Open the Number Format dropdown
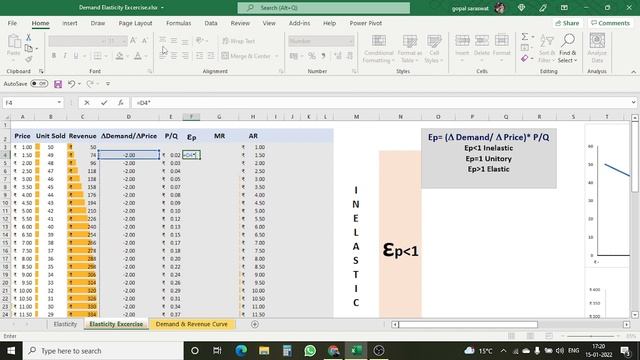The width and height of the screenshot is (640, 360). (x=351, y=41)
